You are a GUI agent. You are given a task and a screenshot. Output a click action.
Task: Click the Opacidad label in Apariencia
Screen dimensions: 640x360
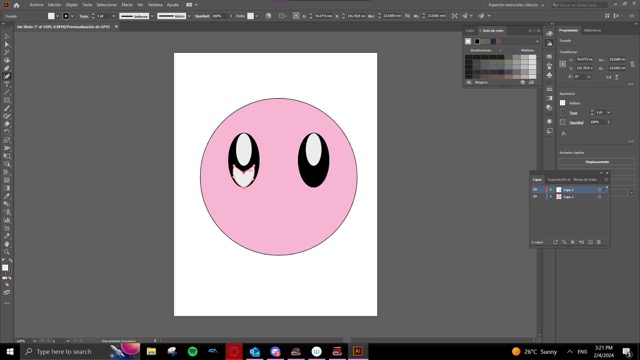tap(576, 122)
